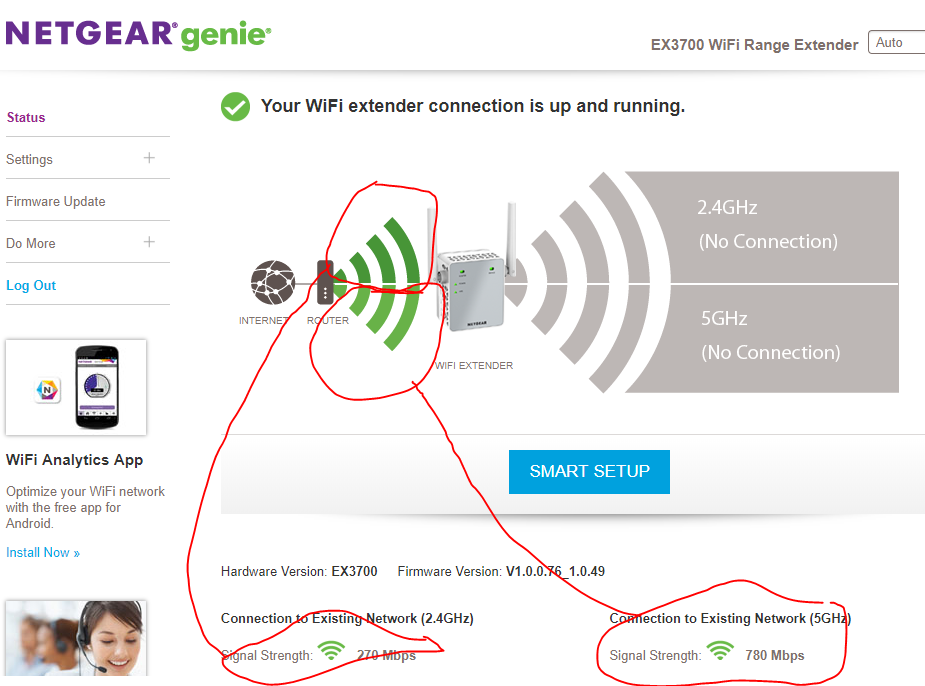Open the Auto language dropdown

pos(899,42)
